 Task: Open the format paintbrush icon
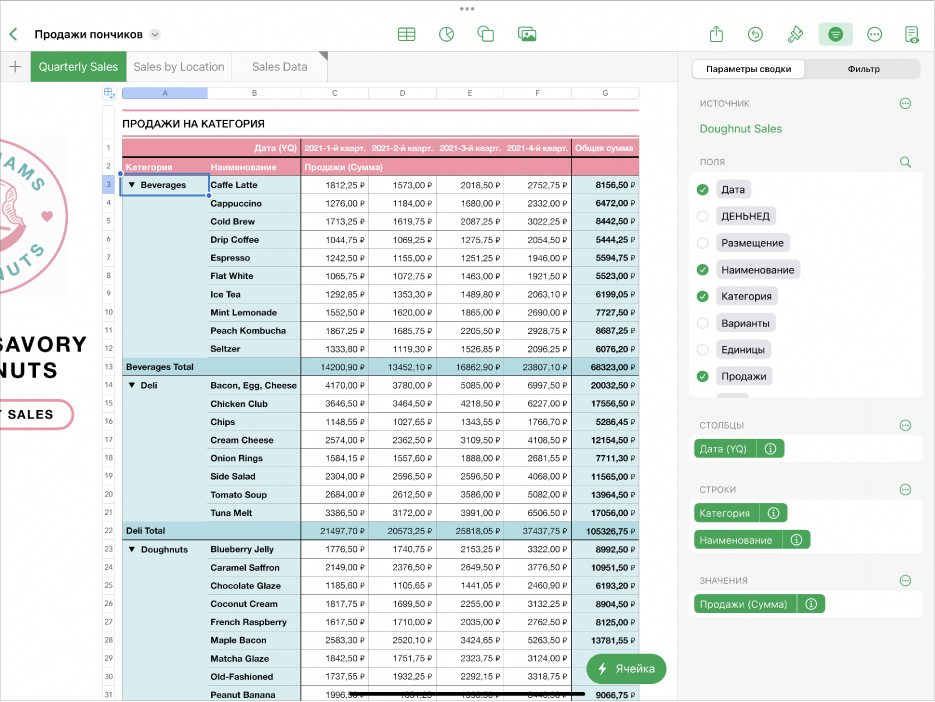[795, 34]
